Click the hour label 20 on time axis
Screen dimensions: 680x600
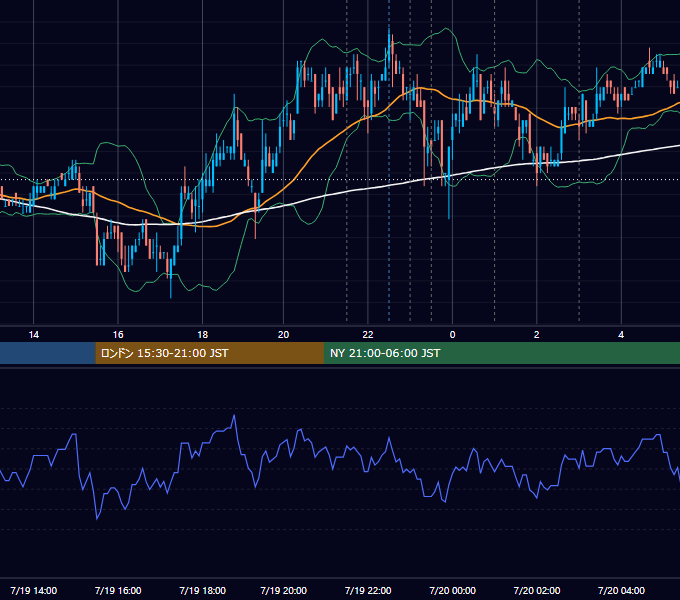coord(283,335)
